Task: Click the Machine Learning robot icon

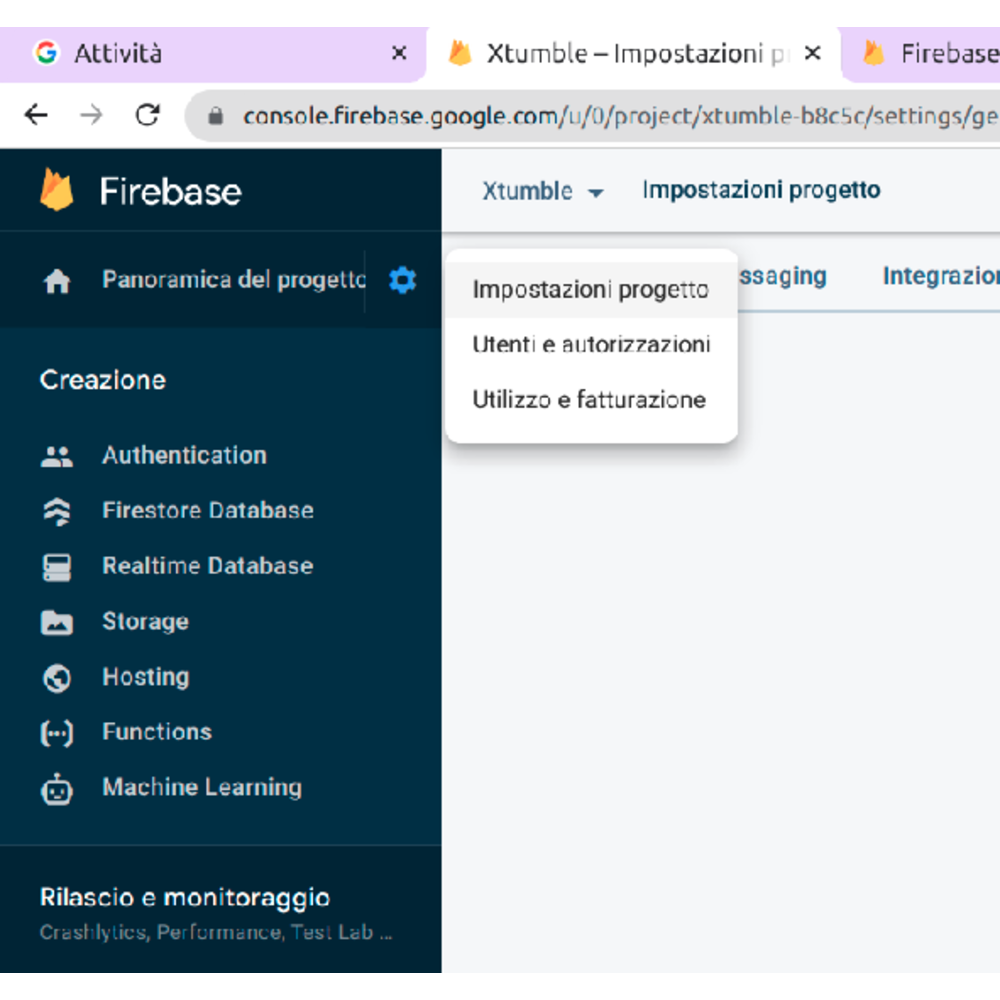Action: [57, 789]
